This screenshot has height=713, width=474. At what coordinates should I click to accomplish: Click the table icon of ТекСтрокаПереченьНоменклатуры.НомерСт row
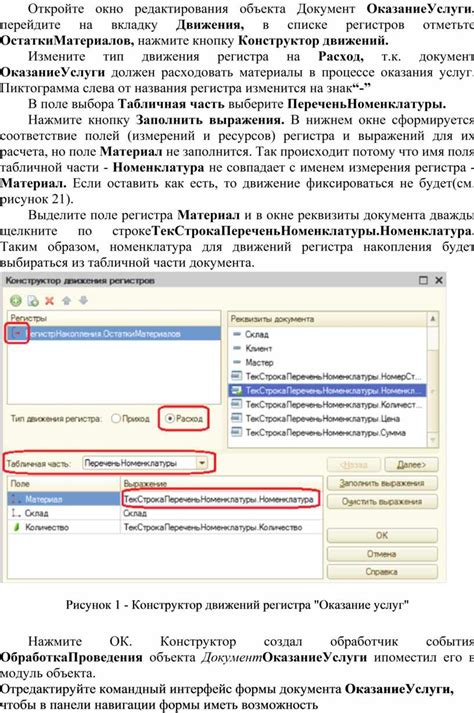pyautogui.click(x=237, y=376)
